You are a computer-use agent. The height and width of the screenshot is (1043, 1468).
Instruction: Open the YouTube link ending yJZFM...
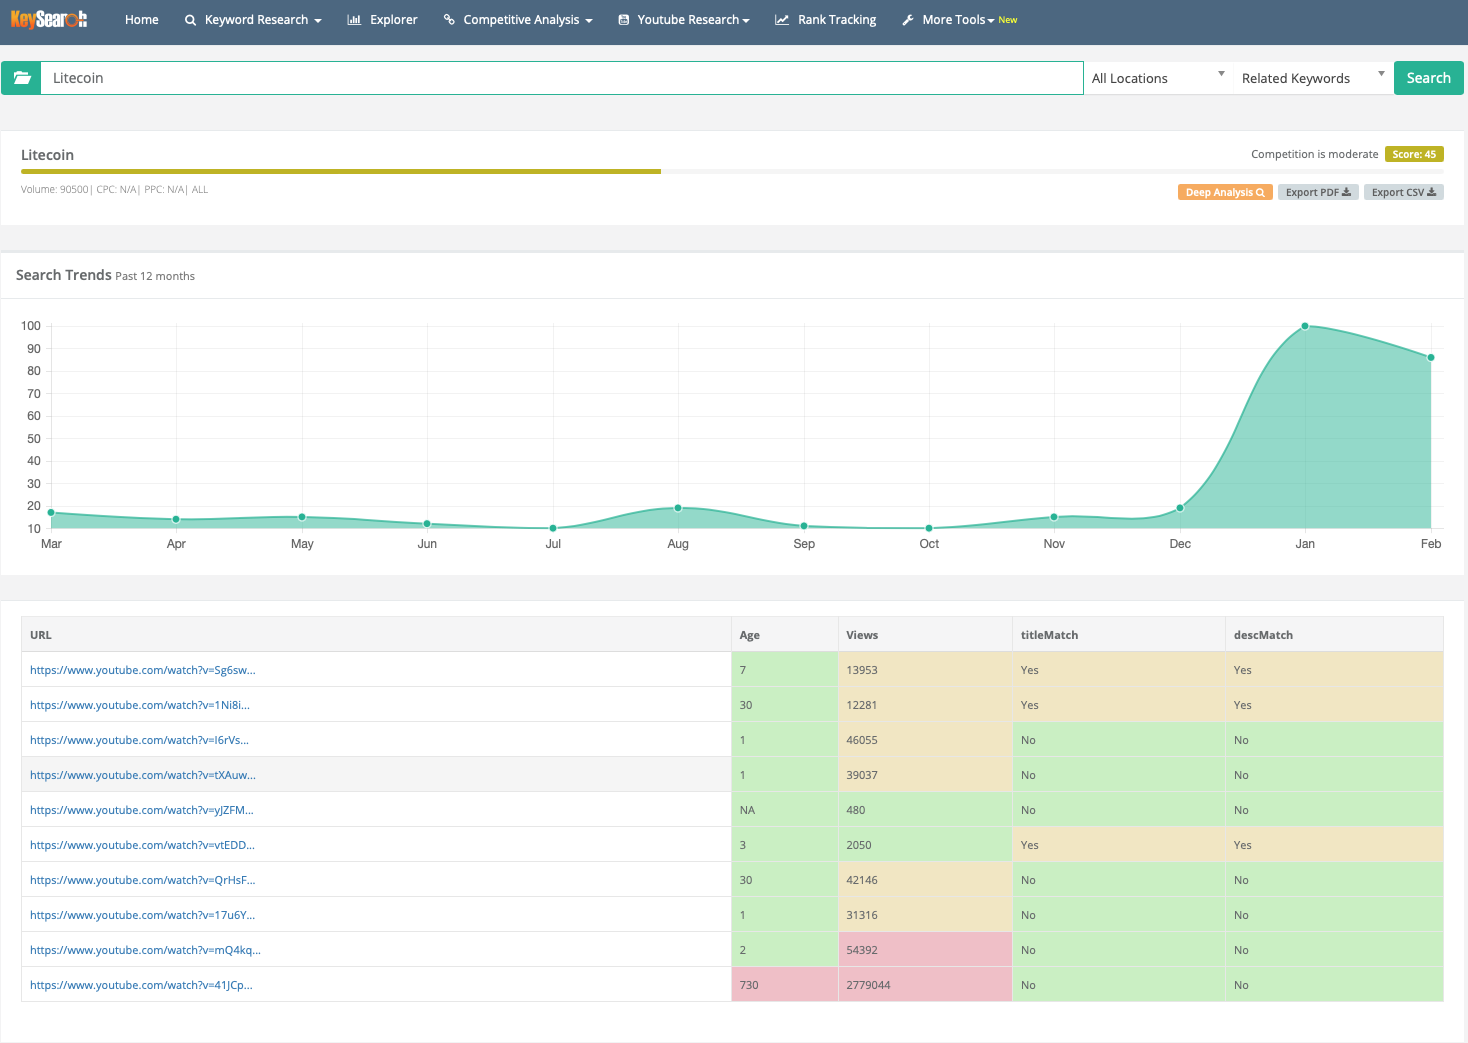tap(142, 810)
